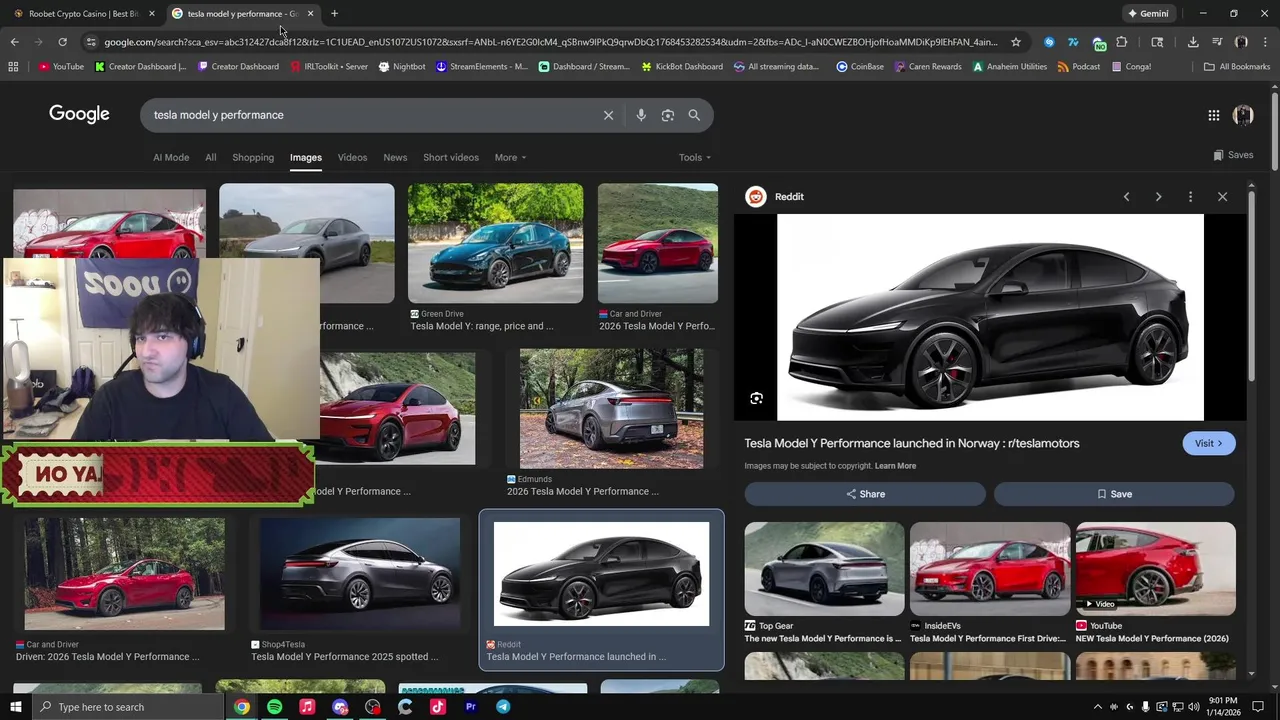Viewport: 1280px width, 720px height.
Task: Open the YouTube bookmark
Action: point(61,67)
